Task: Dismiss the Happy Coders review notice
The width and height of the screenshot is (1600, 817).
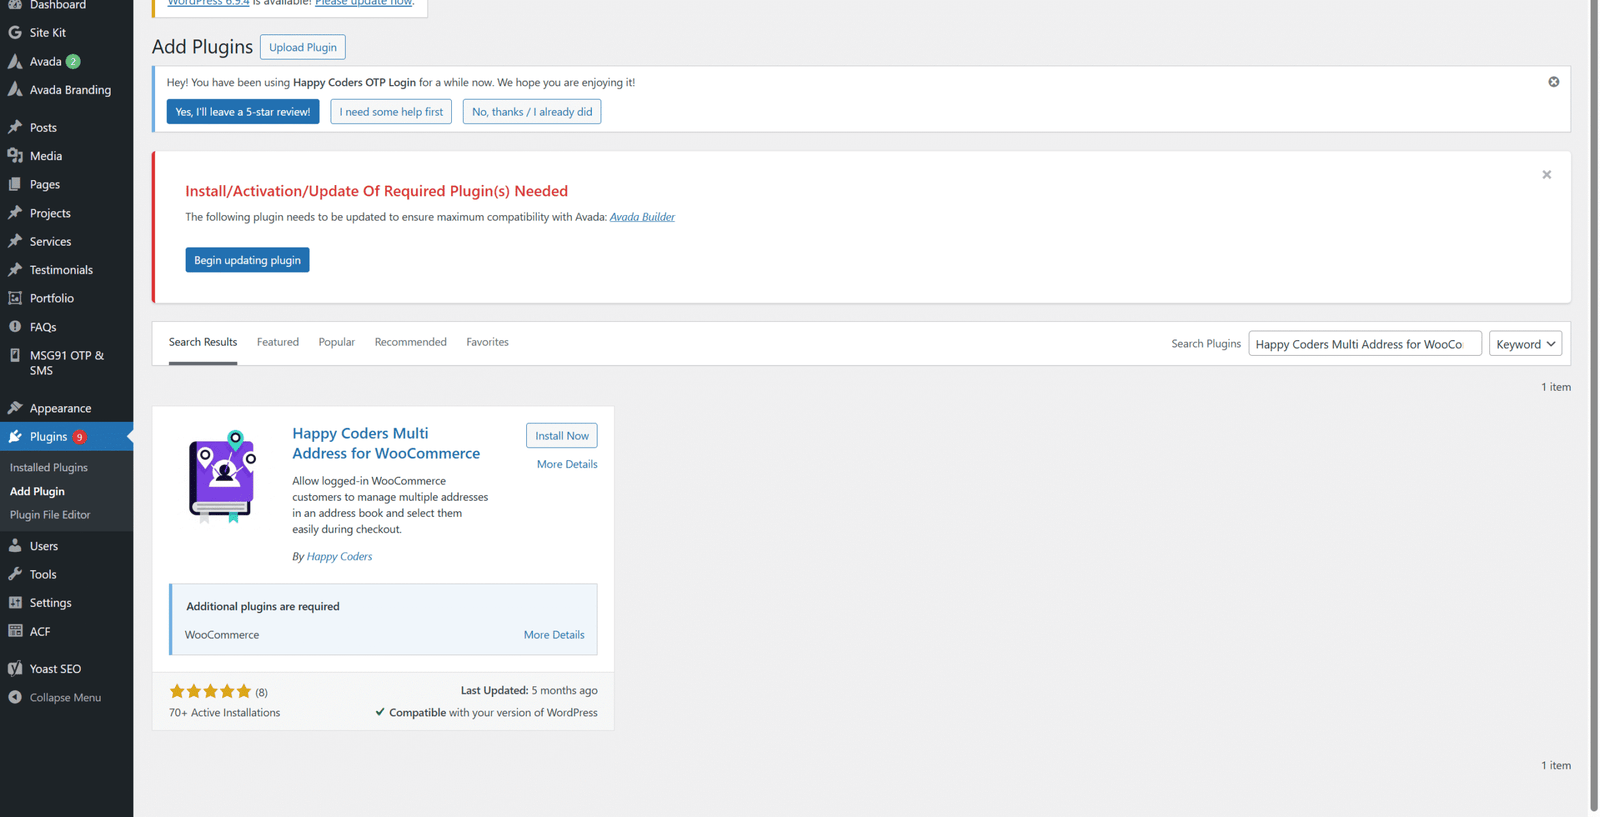Action: point(1553,82)
